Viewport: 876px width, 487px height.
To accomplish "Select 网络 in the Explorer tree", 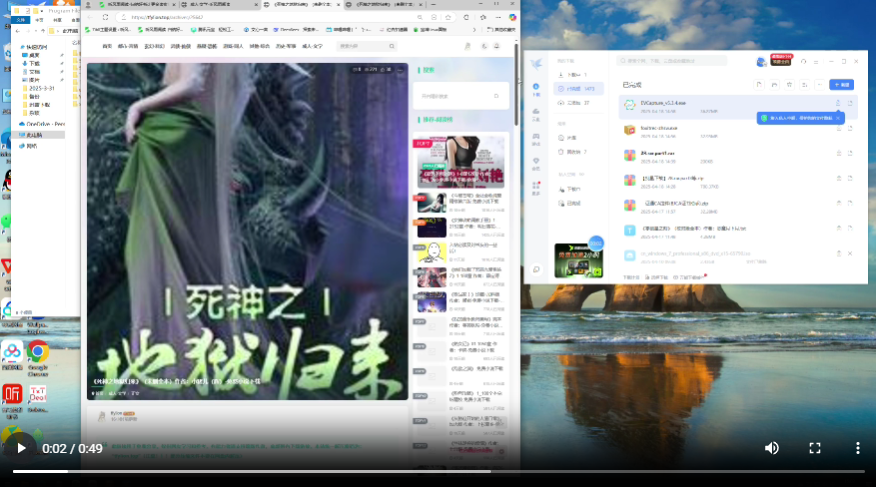I will point(32,146).
